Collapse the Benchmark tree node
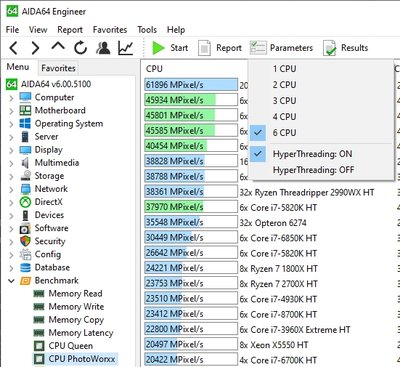Viewport: 400px width, 367px height. [x=11, y=281]
